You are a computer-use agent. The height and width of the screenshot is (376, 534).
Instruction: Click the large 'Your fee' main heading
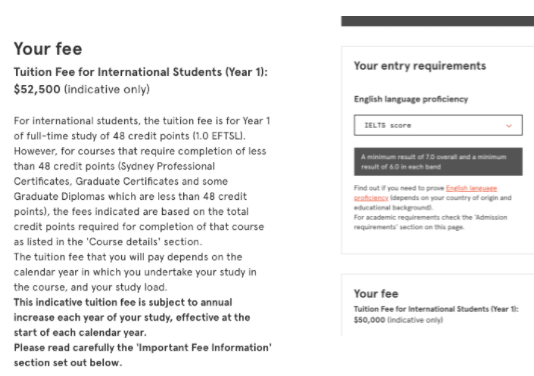click(48, 49)
